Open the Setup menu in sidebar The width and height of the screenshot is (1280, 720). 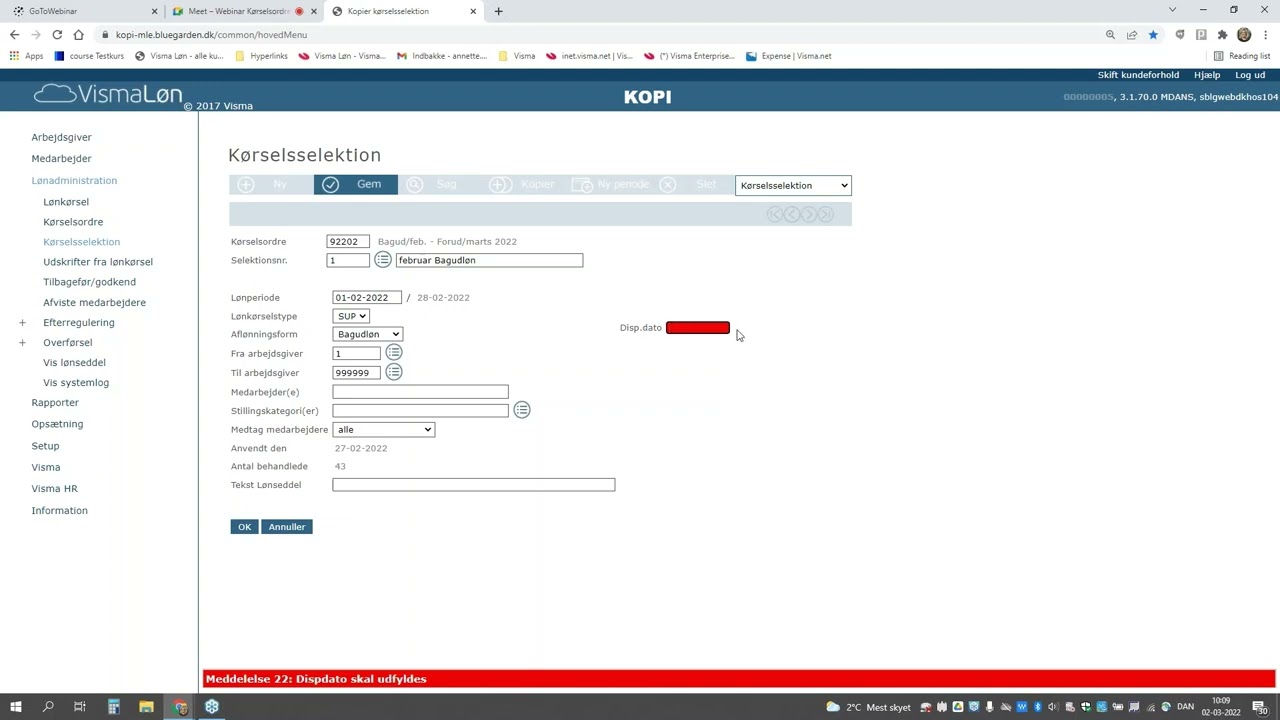(45, 446)
